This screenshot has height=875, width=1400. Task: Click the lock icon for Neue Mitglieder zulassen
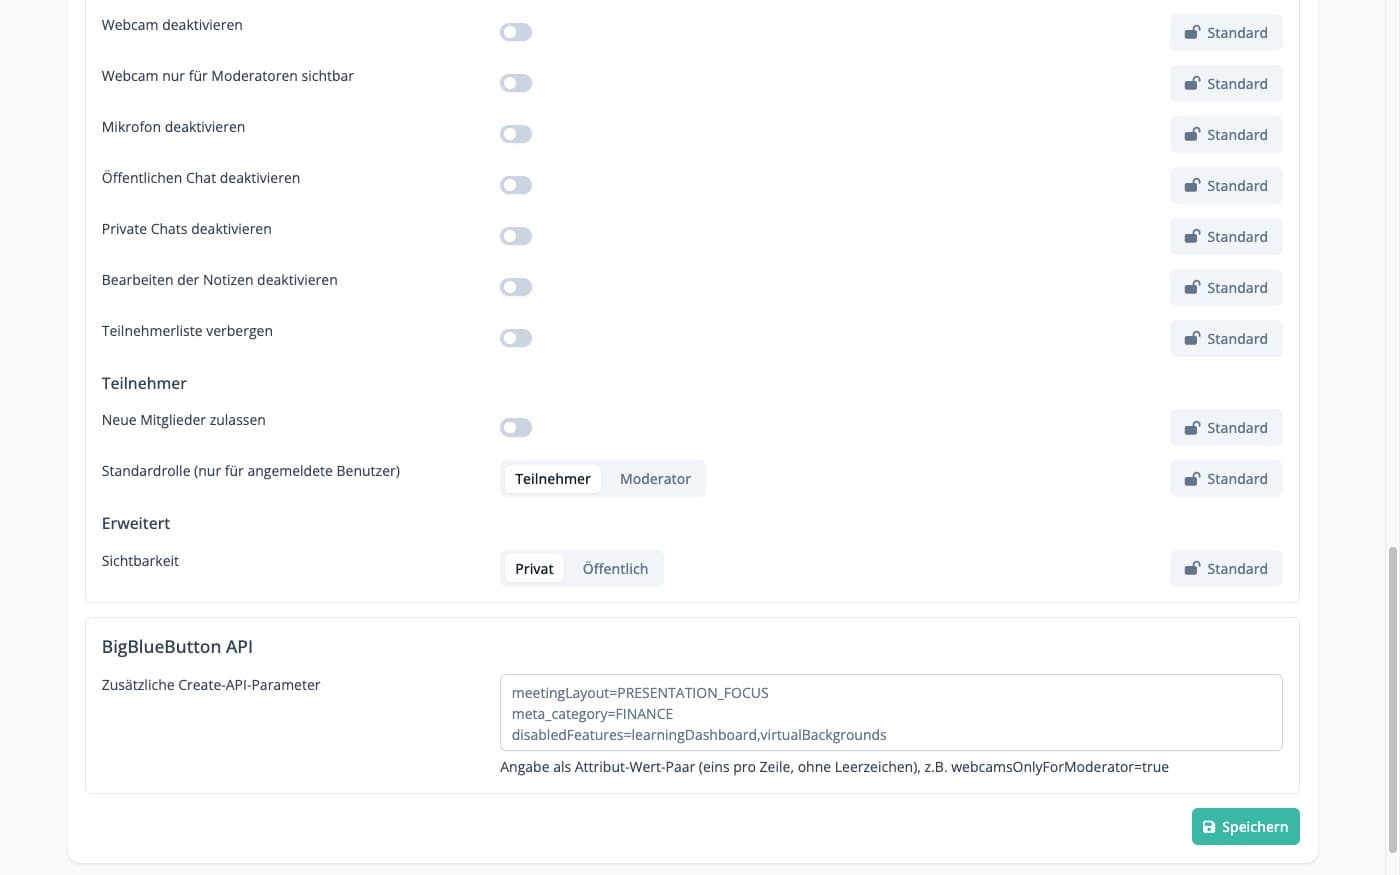[1192, 428]
